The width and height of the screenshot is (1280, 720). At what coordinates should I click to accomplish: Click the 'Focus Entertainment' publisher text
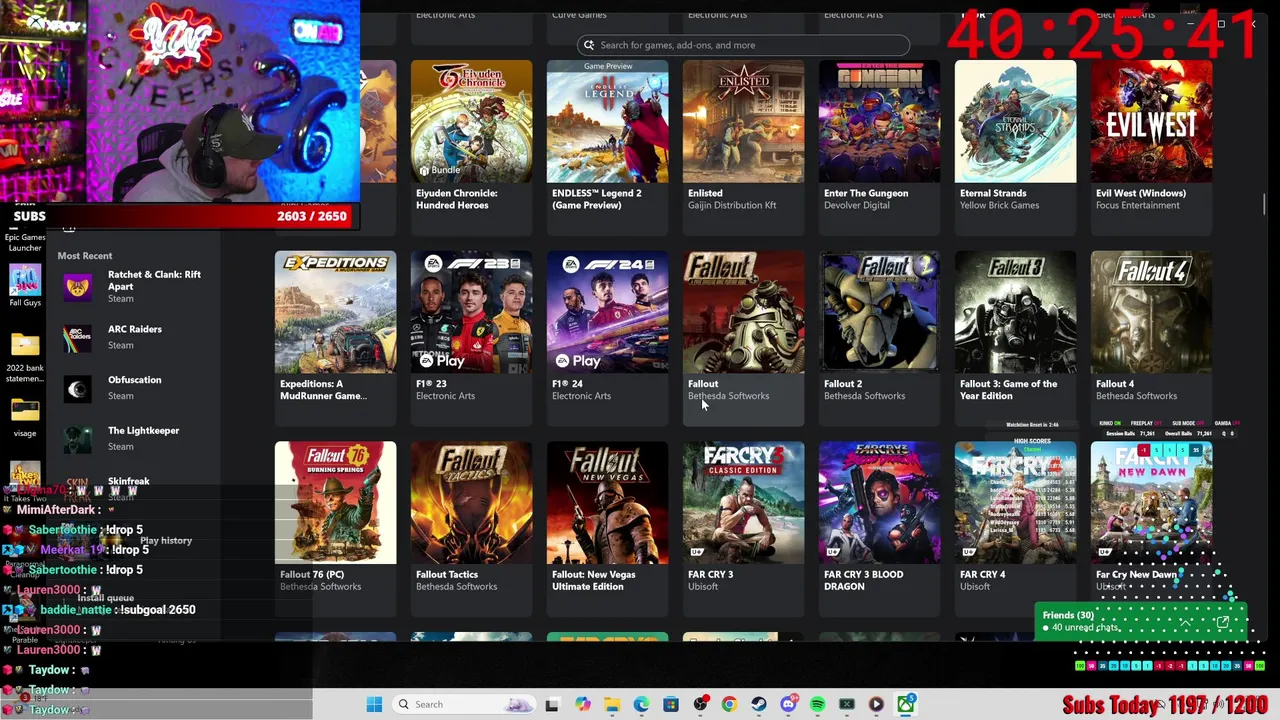(1138, 205)
